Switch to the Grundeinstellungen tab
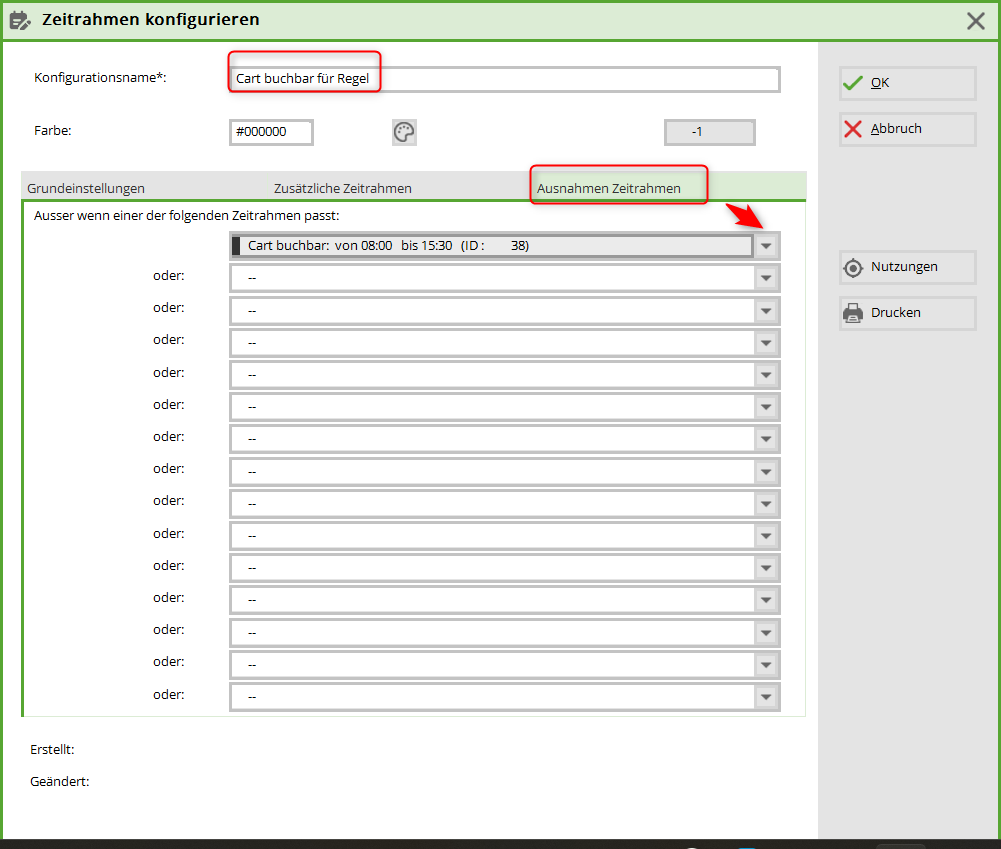The image size is (1001, 849). point(86,188)
